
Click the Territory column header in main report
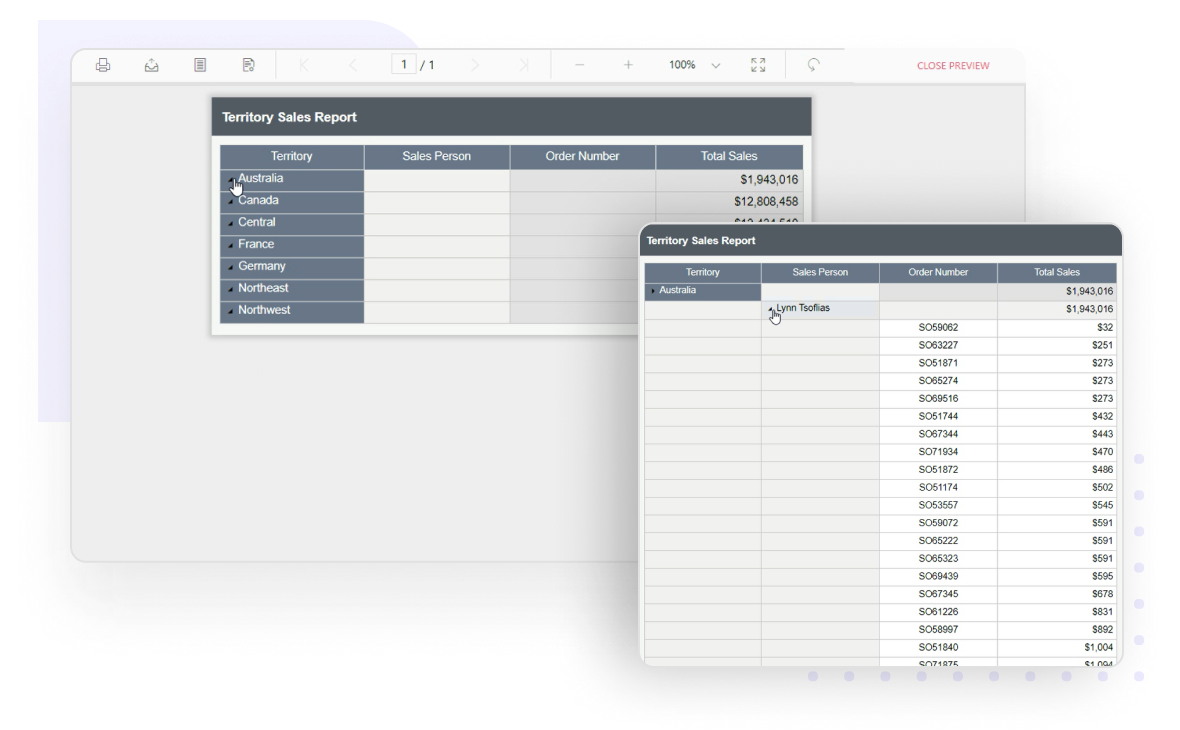[x=292, y=157]
